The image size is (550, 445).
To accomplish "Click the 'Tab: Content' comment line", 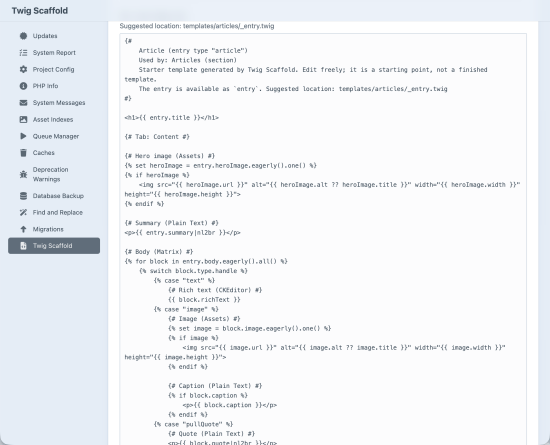I will [157, 137].
